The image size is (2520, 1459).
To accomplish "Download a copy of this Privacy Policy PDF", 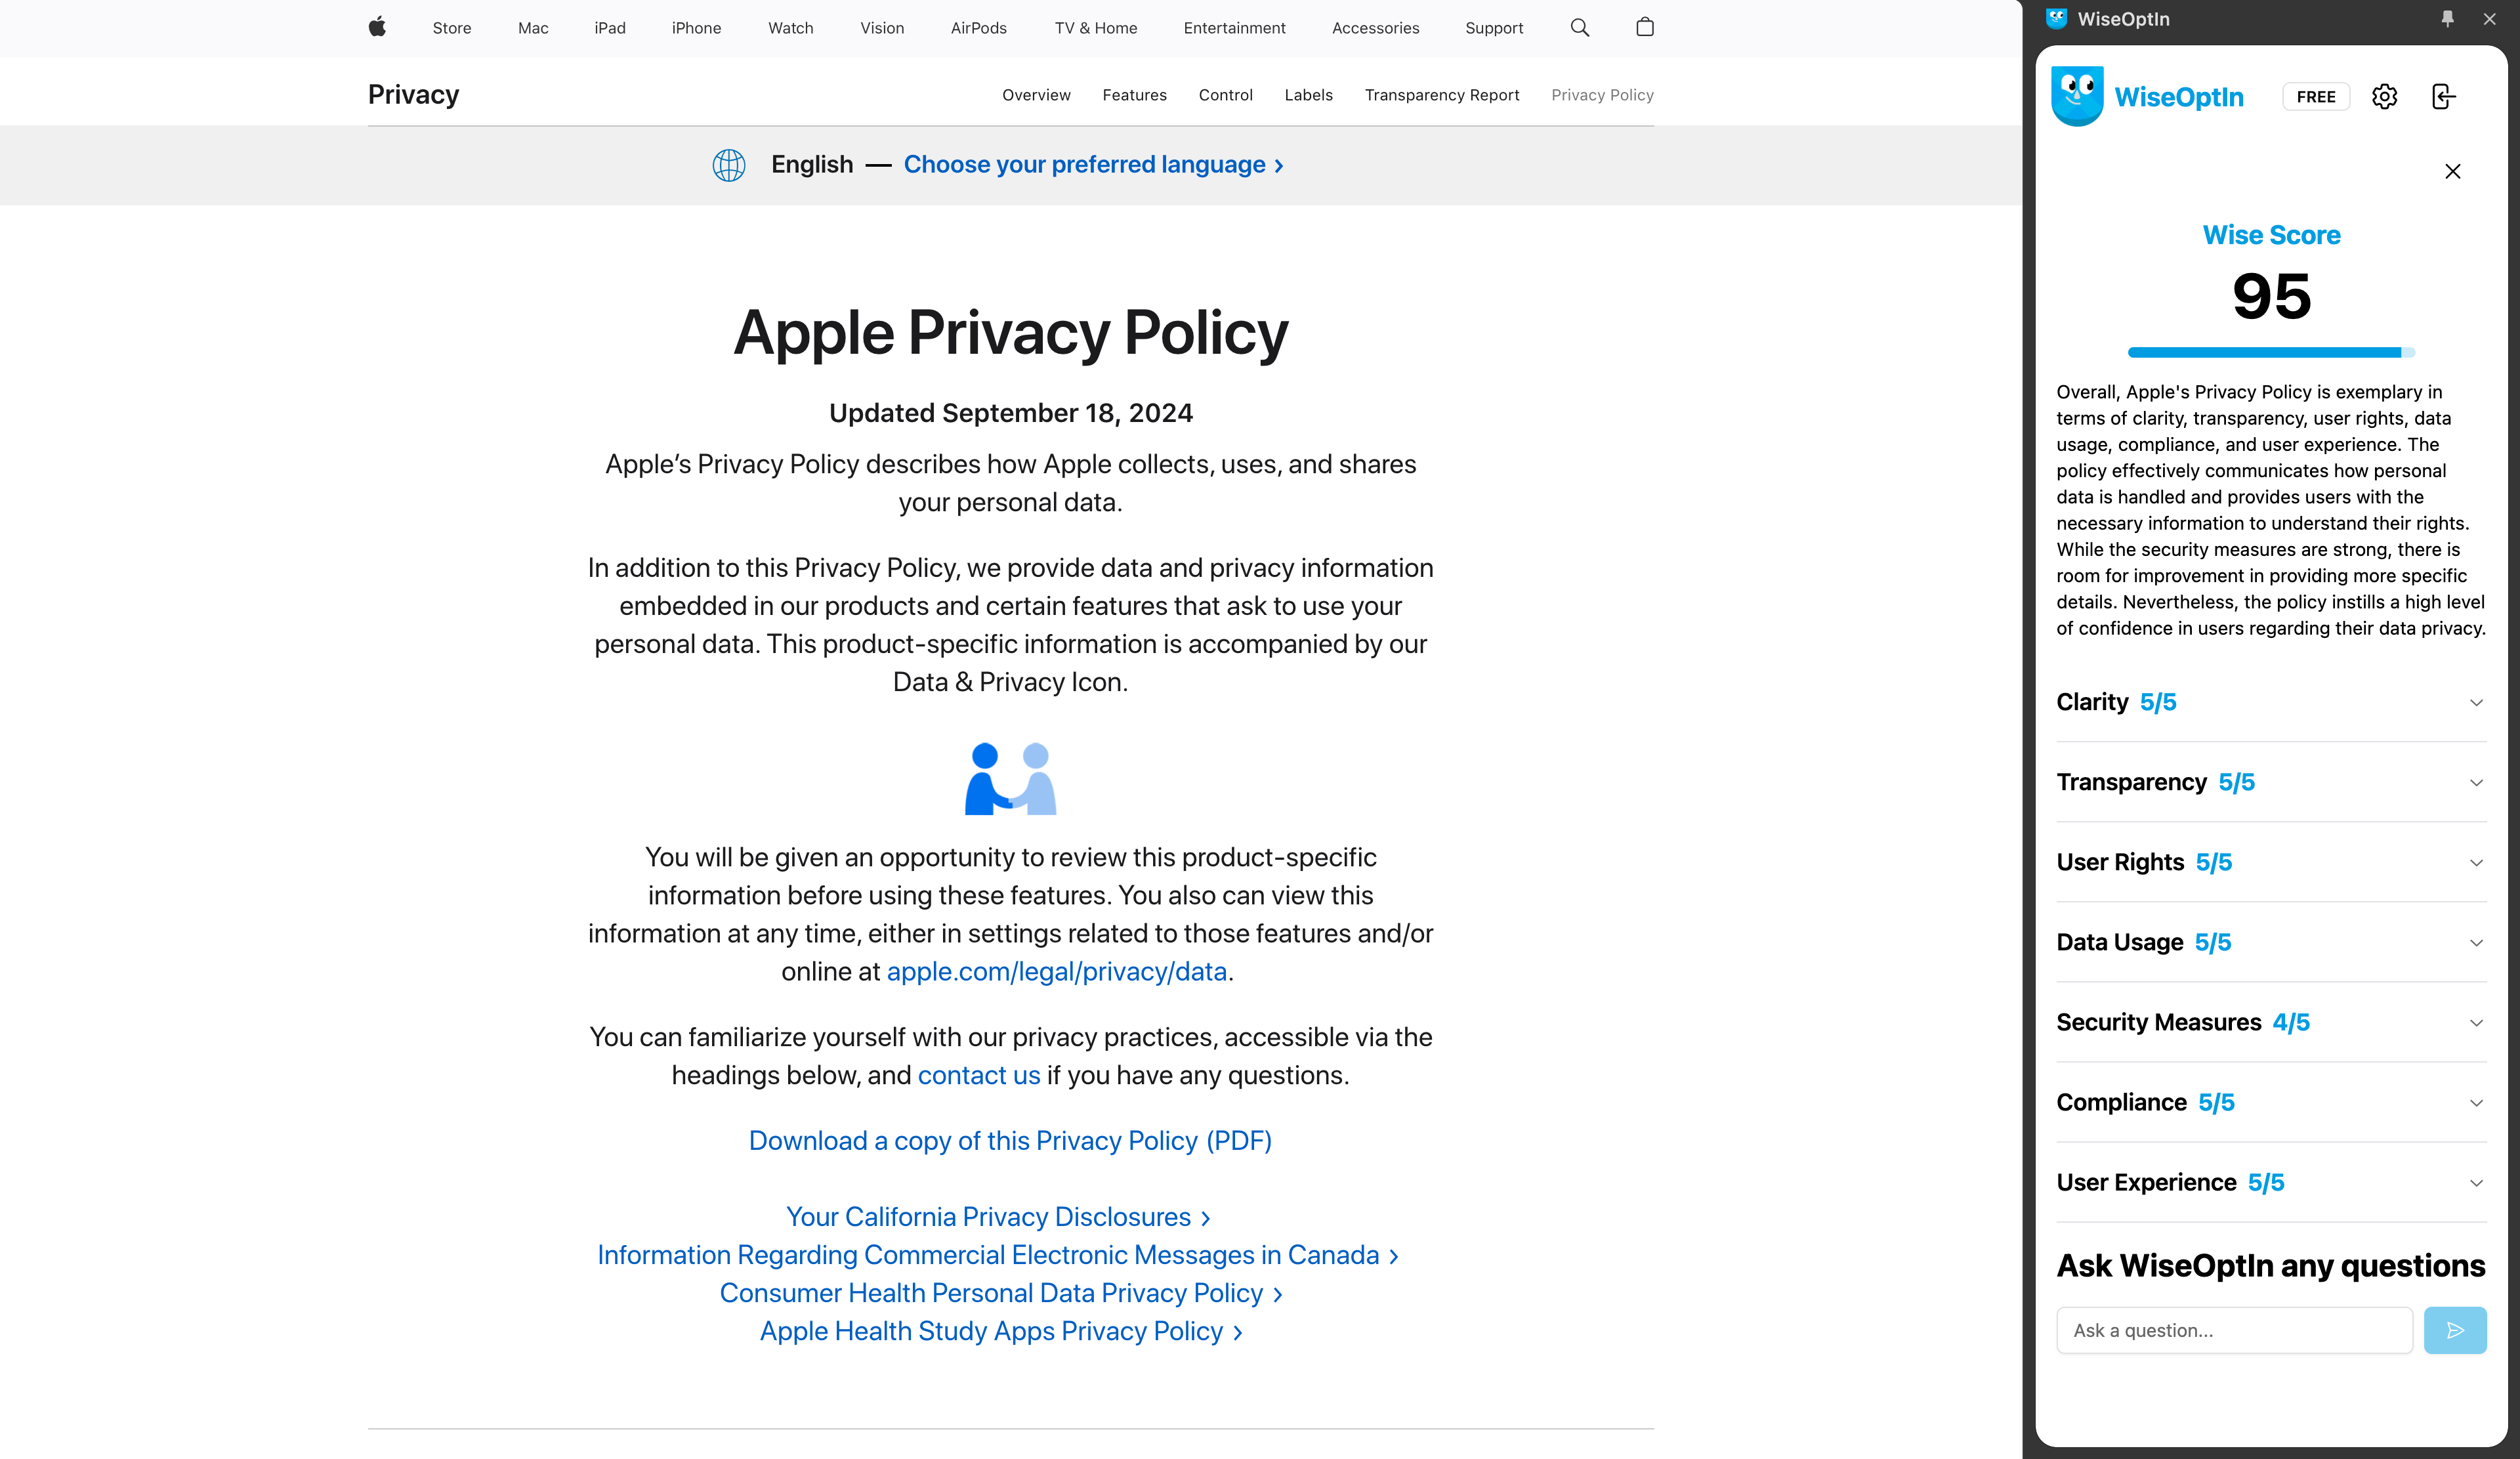I will coord(1010,1141).
